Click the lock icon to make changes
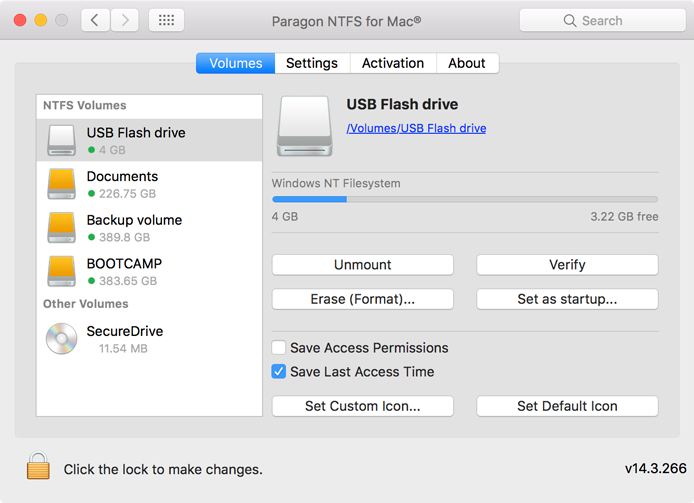The image size is (694, 503). [x=38, y=466]
